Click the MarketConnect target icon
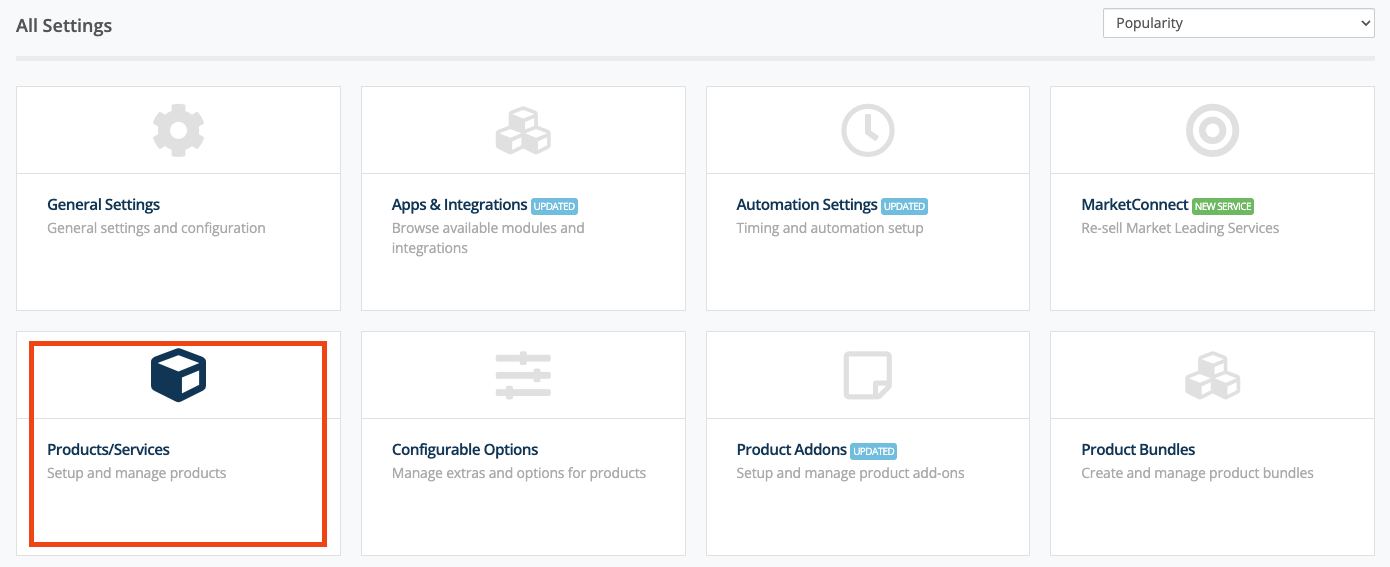This screenshot has height=567, width=1390. coord(1212,130)
